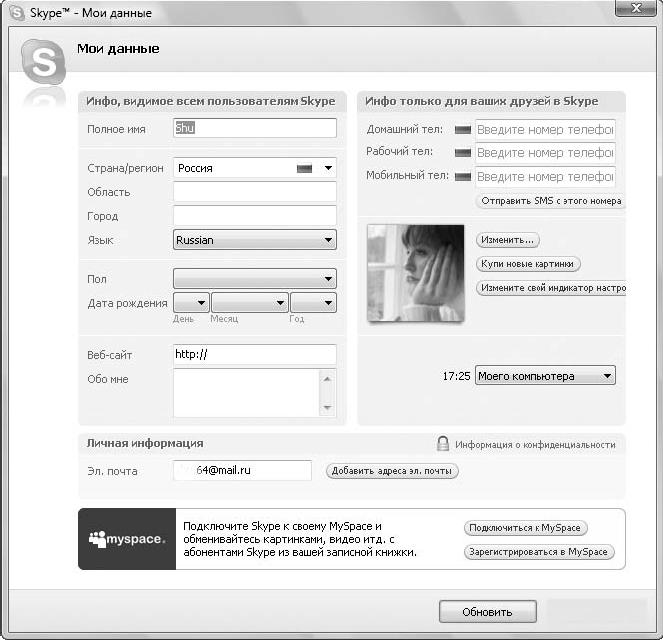Viewport: 663px width, 640px height.
Task: Click the home phone country flag icon
Action: pos(462,130)
